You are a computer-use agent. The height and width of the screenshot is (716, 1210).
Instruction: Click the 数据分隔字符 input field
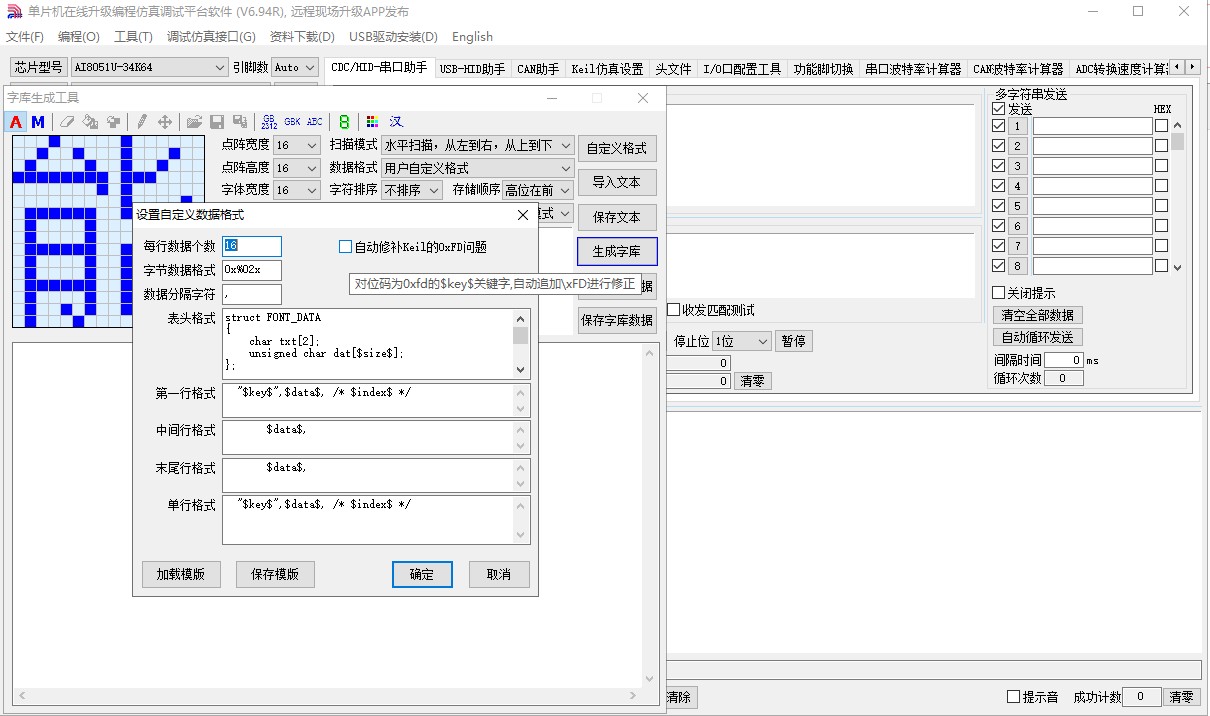[x=252, y=294]
